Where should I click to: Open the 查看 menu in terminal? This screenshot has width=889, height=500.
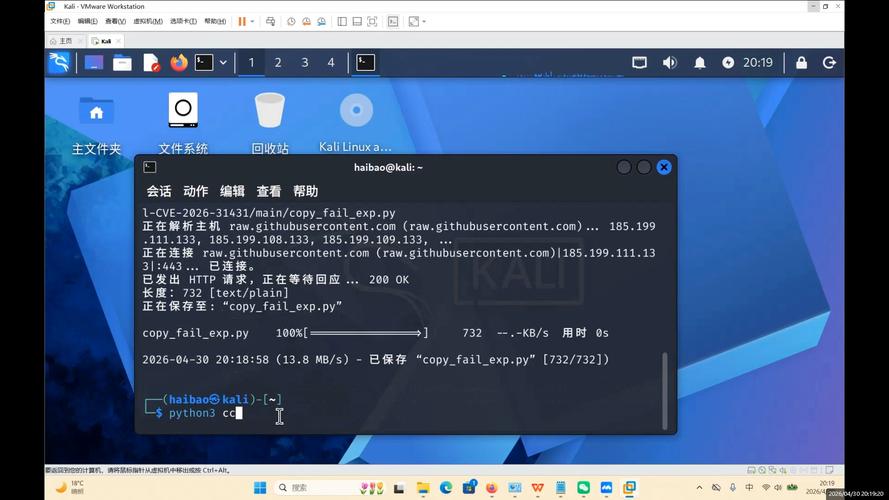click(269, 191)
